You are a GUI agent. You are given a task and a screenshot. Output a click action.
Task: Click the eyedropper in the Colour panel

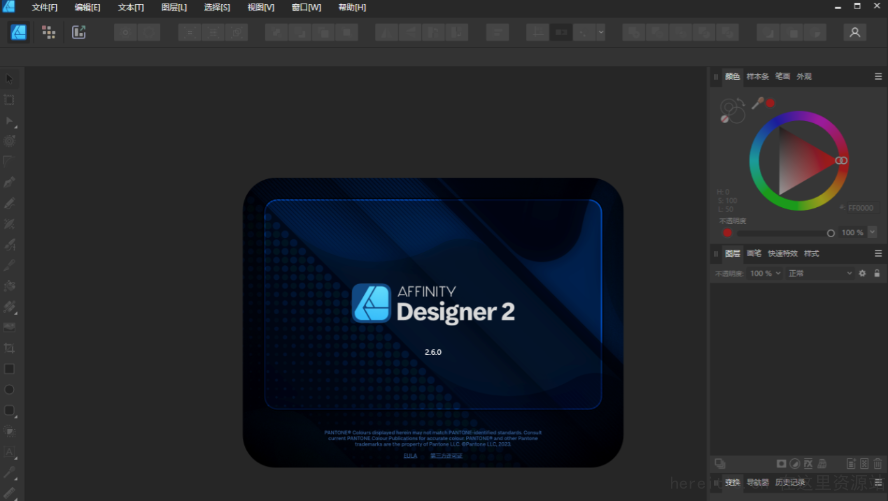(x=757, y=103)
